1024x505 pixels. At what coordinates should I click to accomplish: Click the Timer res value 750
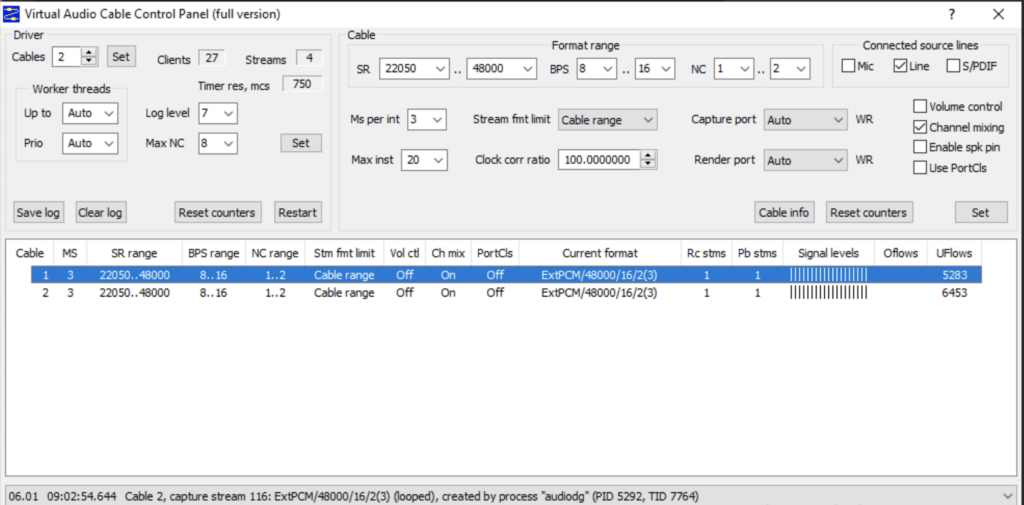coord(302,84)
